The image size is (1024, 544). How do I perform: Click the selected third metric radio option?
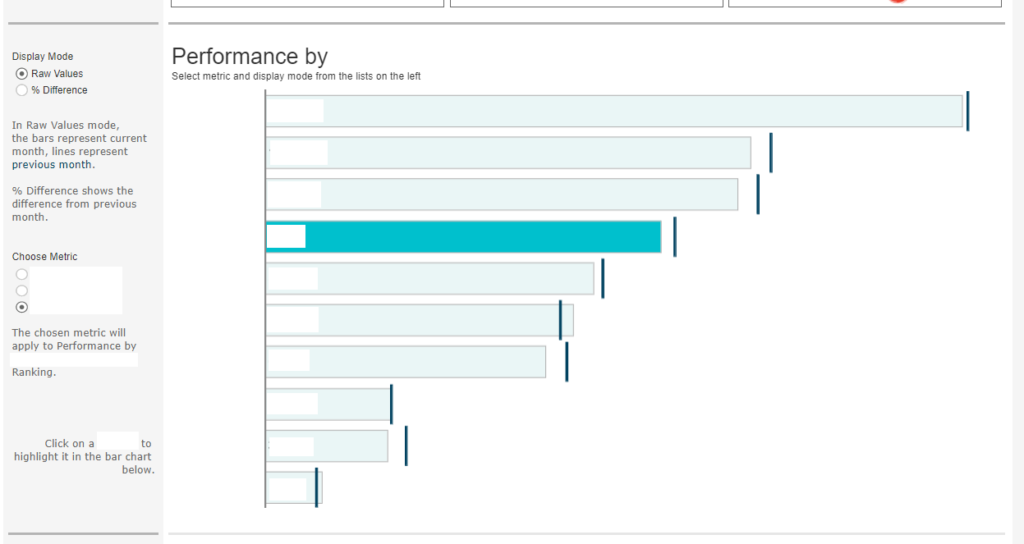pos(22,307)
